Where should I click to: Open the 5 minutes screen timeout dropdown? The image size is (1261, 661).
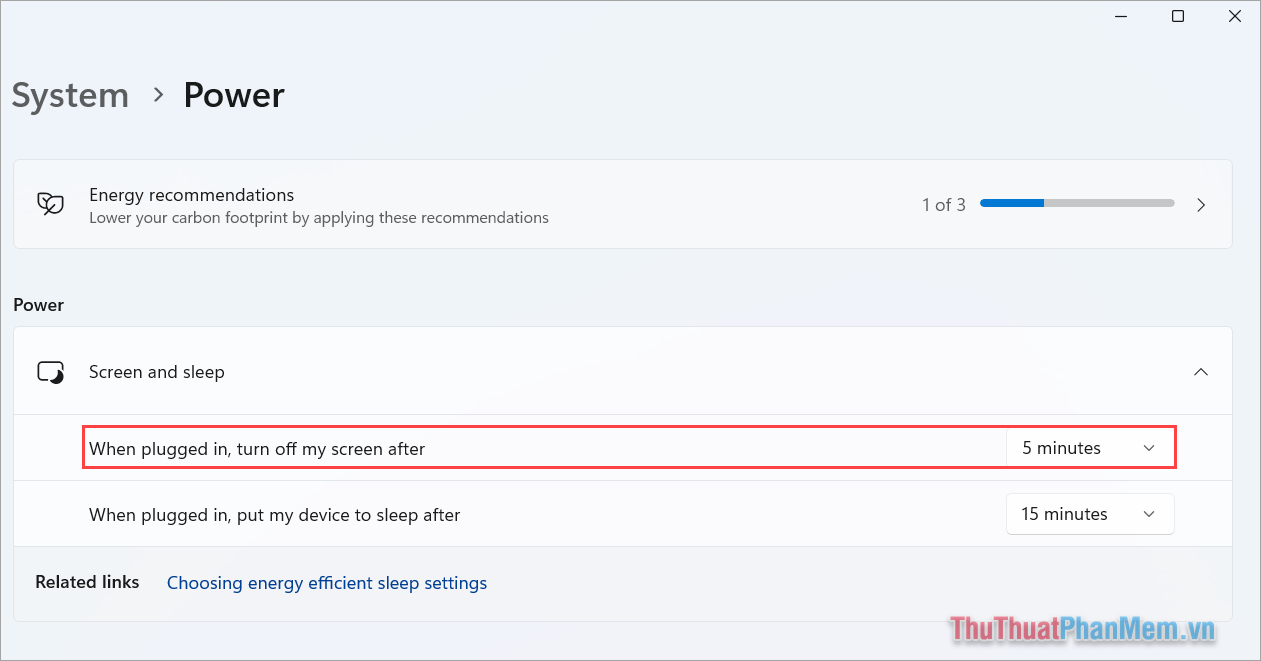[1090, 448]
